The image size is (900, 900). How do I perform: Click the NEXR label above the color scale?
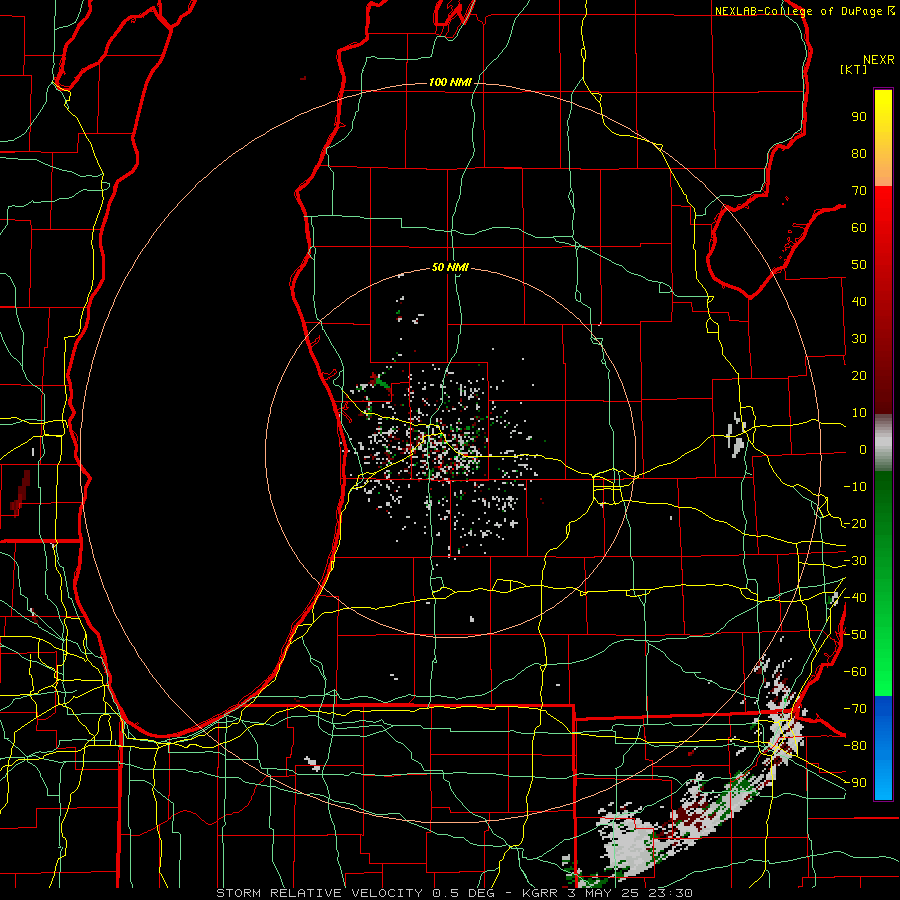(x=879, y=60)
